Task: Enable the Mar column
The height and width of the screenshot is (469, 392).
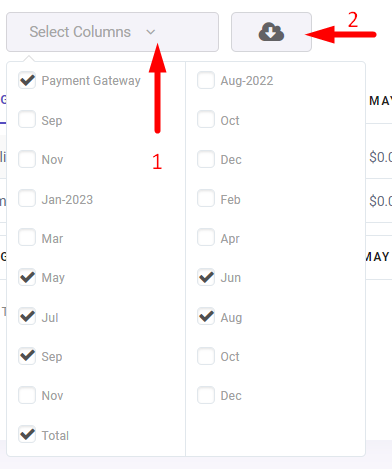Action: pos(27,238)
